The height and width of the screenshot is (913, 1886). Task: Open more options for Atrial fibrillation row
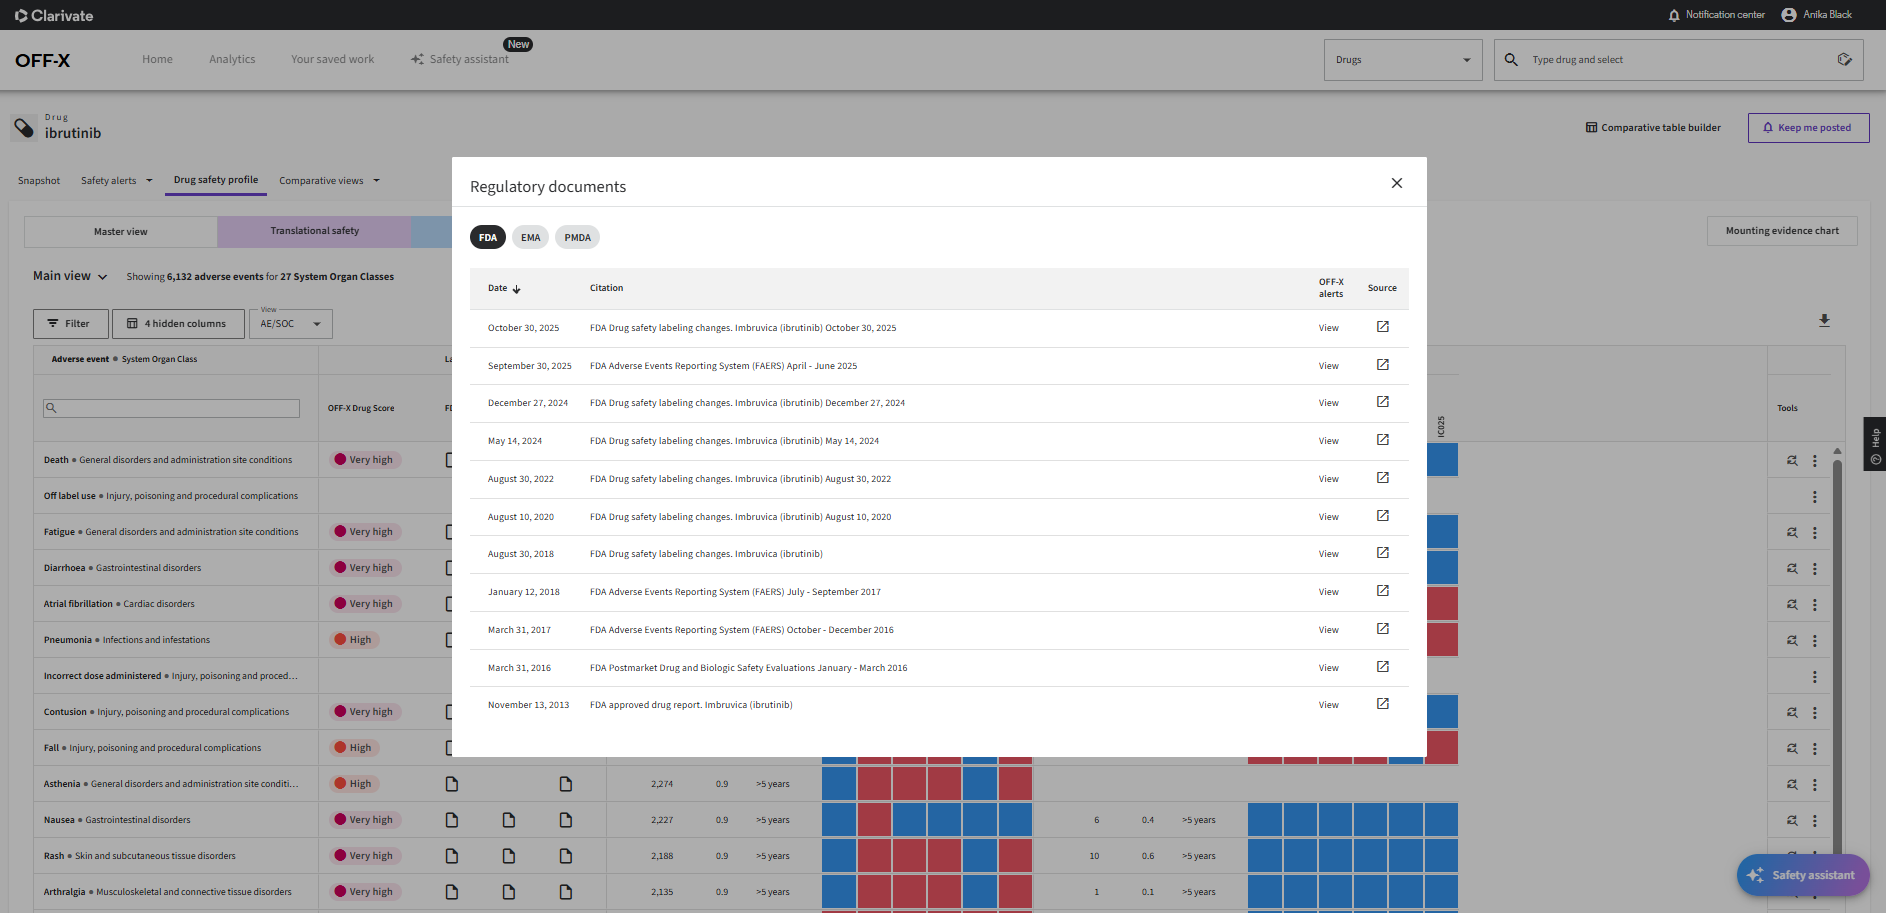point(1814,605)
